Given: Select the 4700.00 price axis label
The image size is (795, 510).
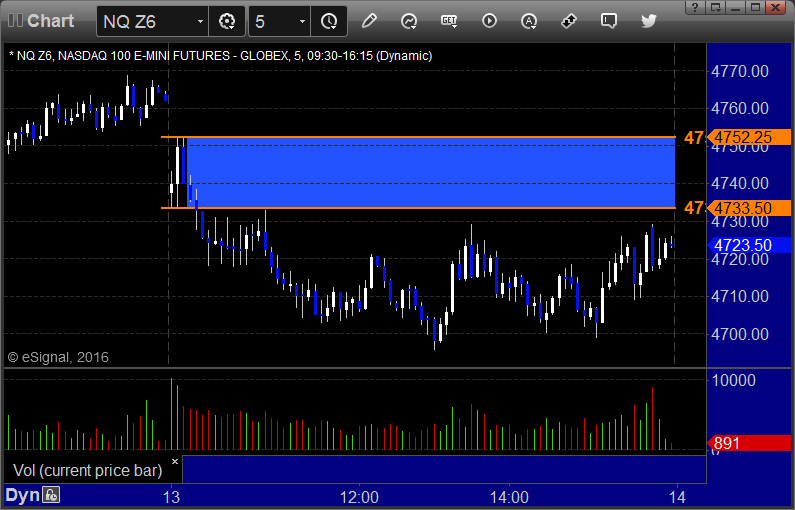Looking at the screenshot, I should click(x=740, y=334).
